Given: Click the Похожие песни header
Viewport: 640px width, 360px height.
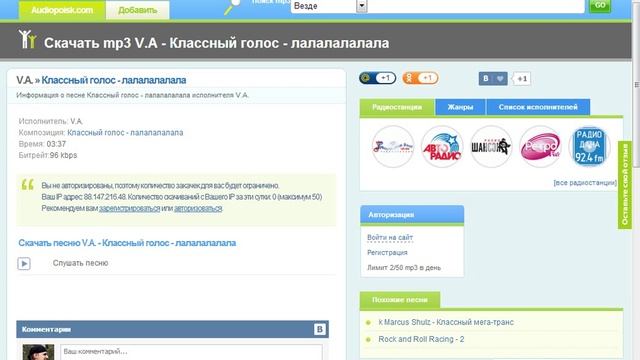Looking at the screenshot, I should [x=400, y=300].
